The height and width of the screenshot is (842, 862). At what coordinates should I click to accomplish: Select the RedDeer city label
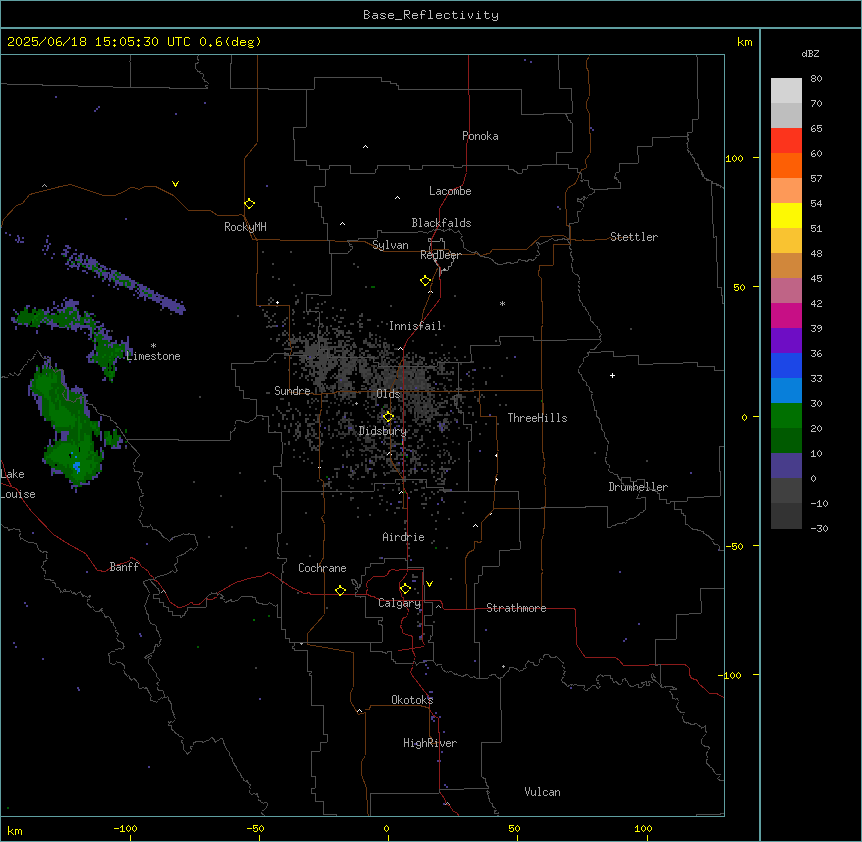[x=440, y=255]
